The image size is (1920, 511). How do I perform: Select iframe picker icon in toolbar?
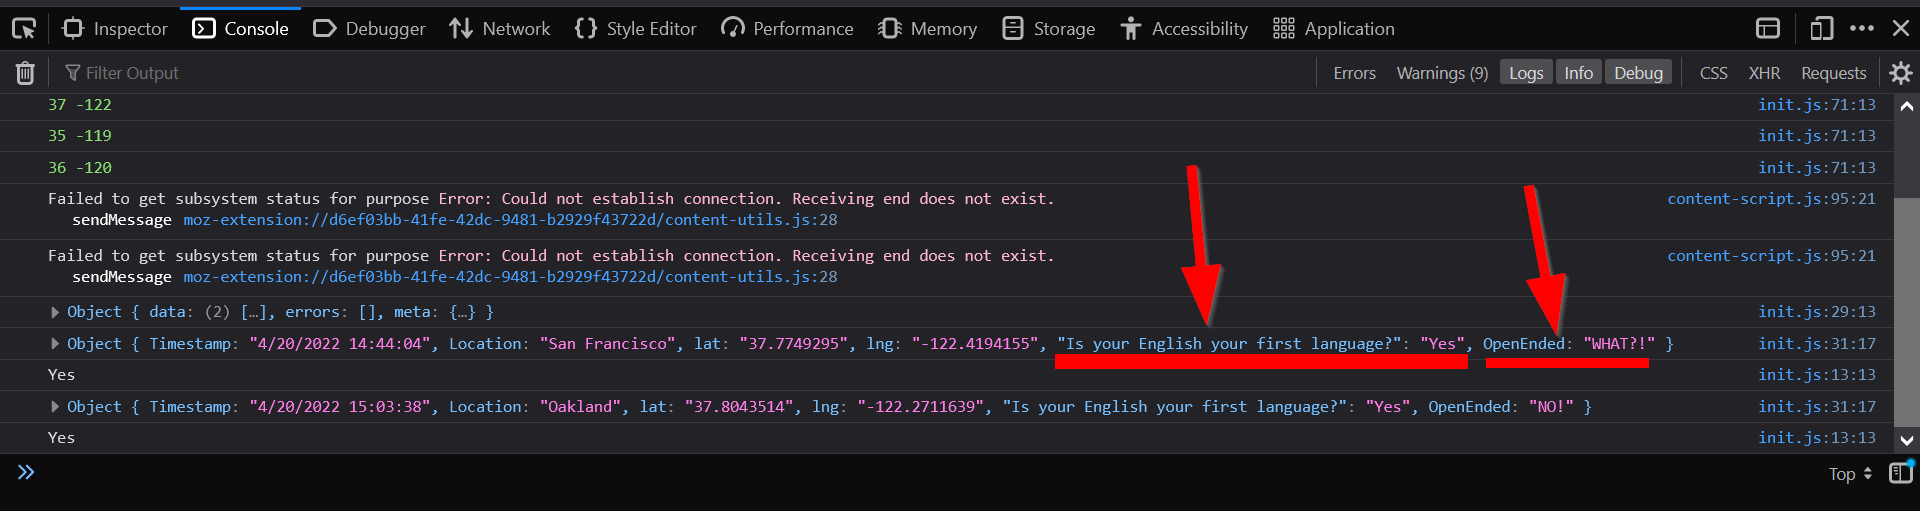[x=1768, y=29]
